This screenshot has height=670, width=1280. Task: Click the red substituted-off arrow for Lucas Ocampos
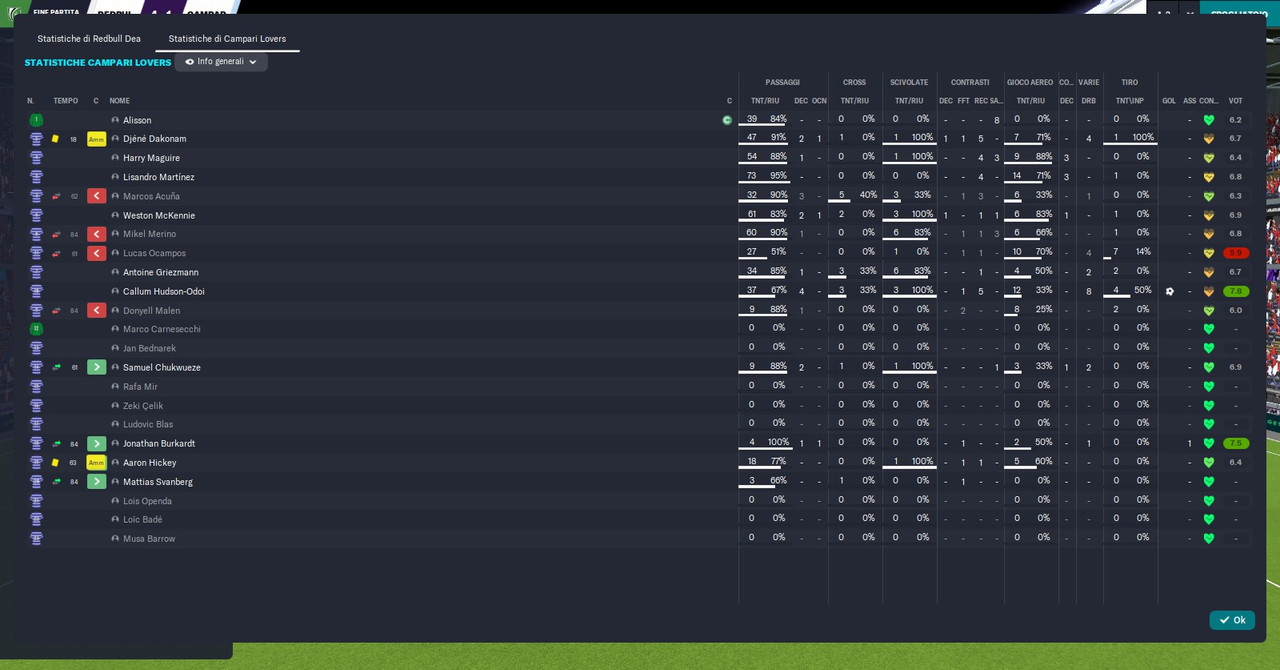tap(96, 253)
